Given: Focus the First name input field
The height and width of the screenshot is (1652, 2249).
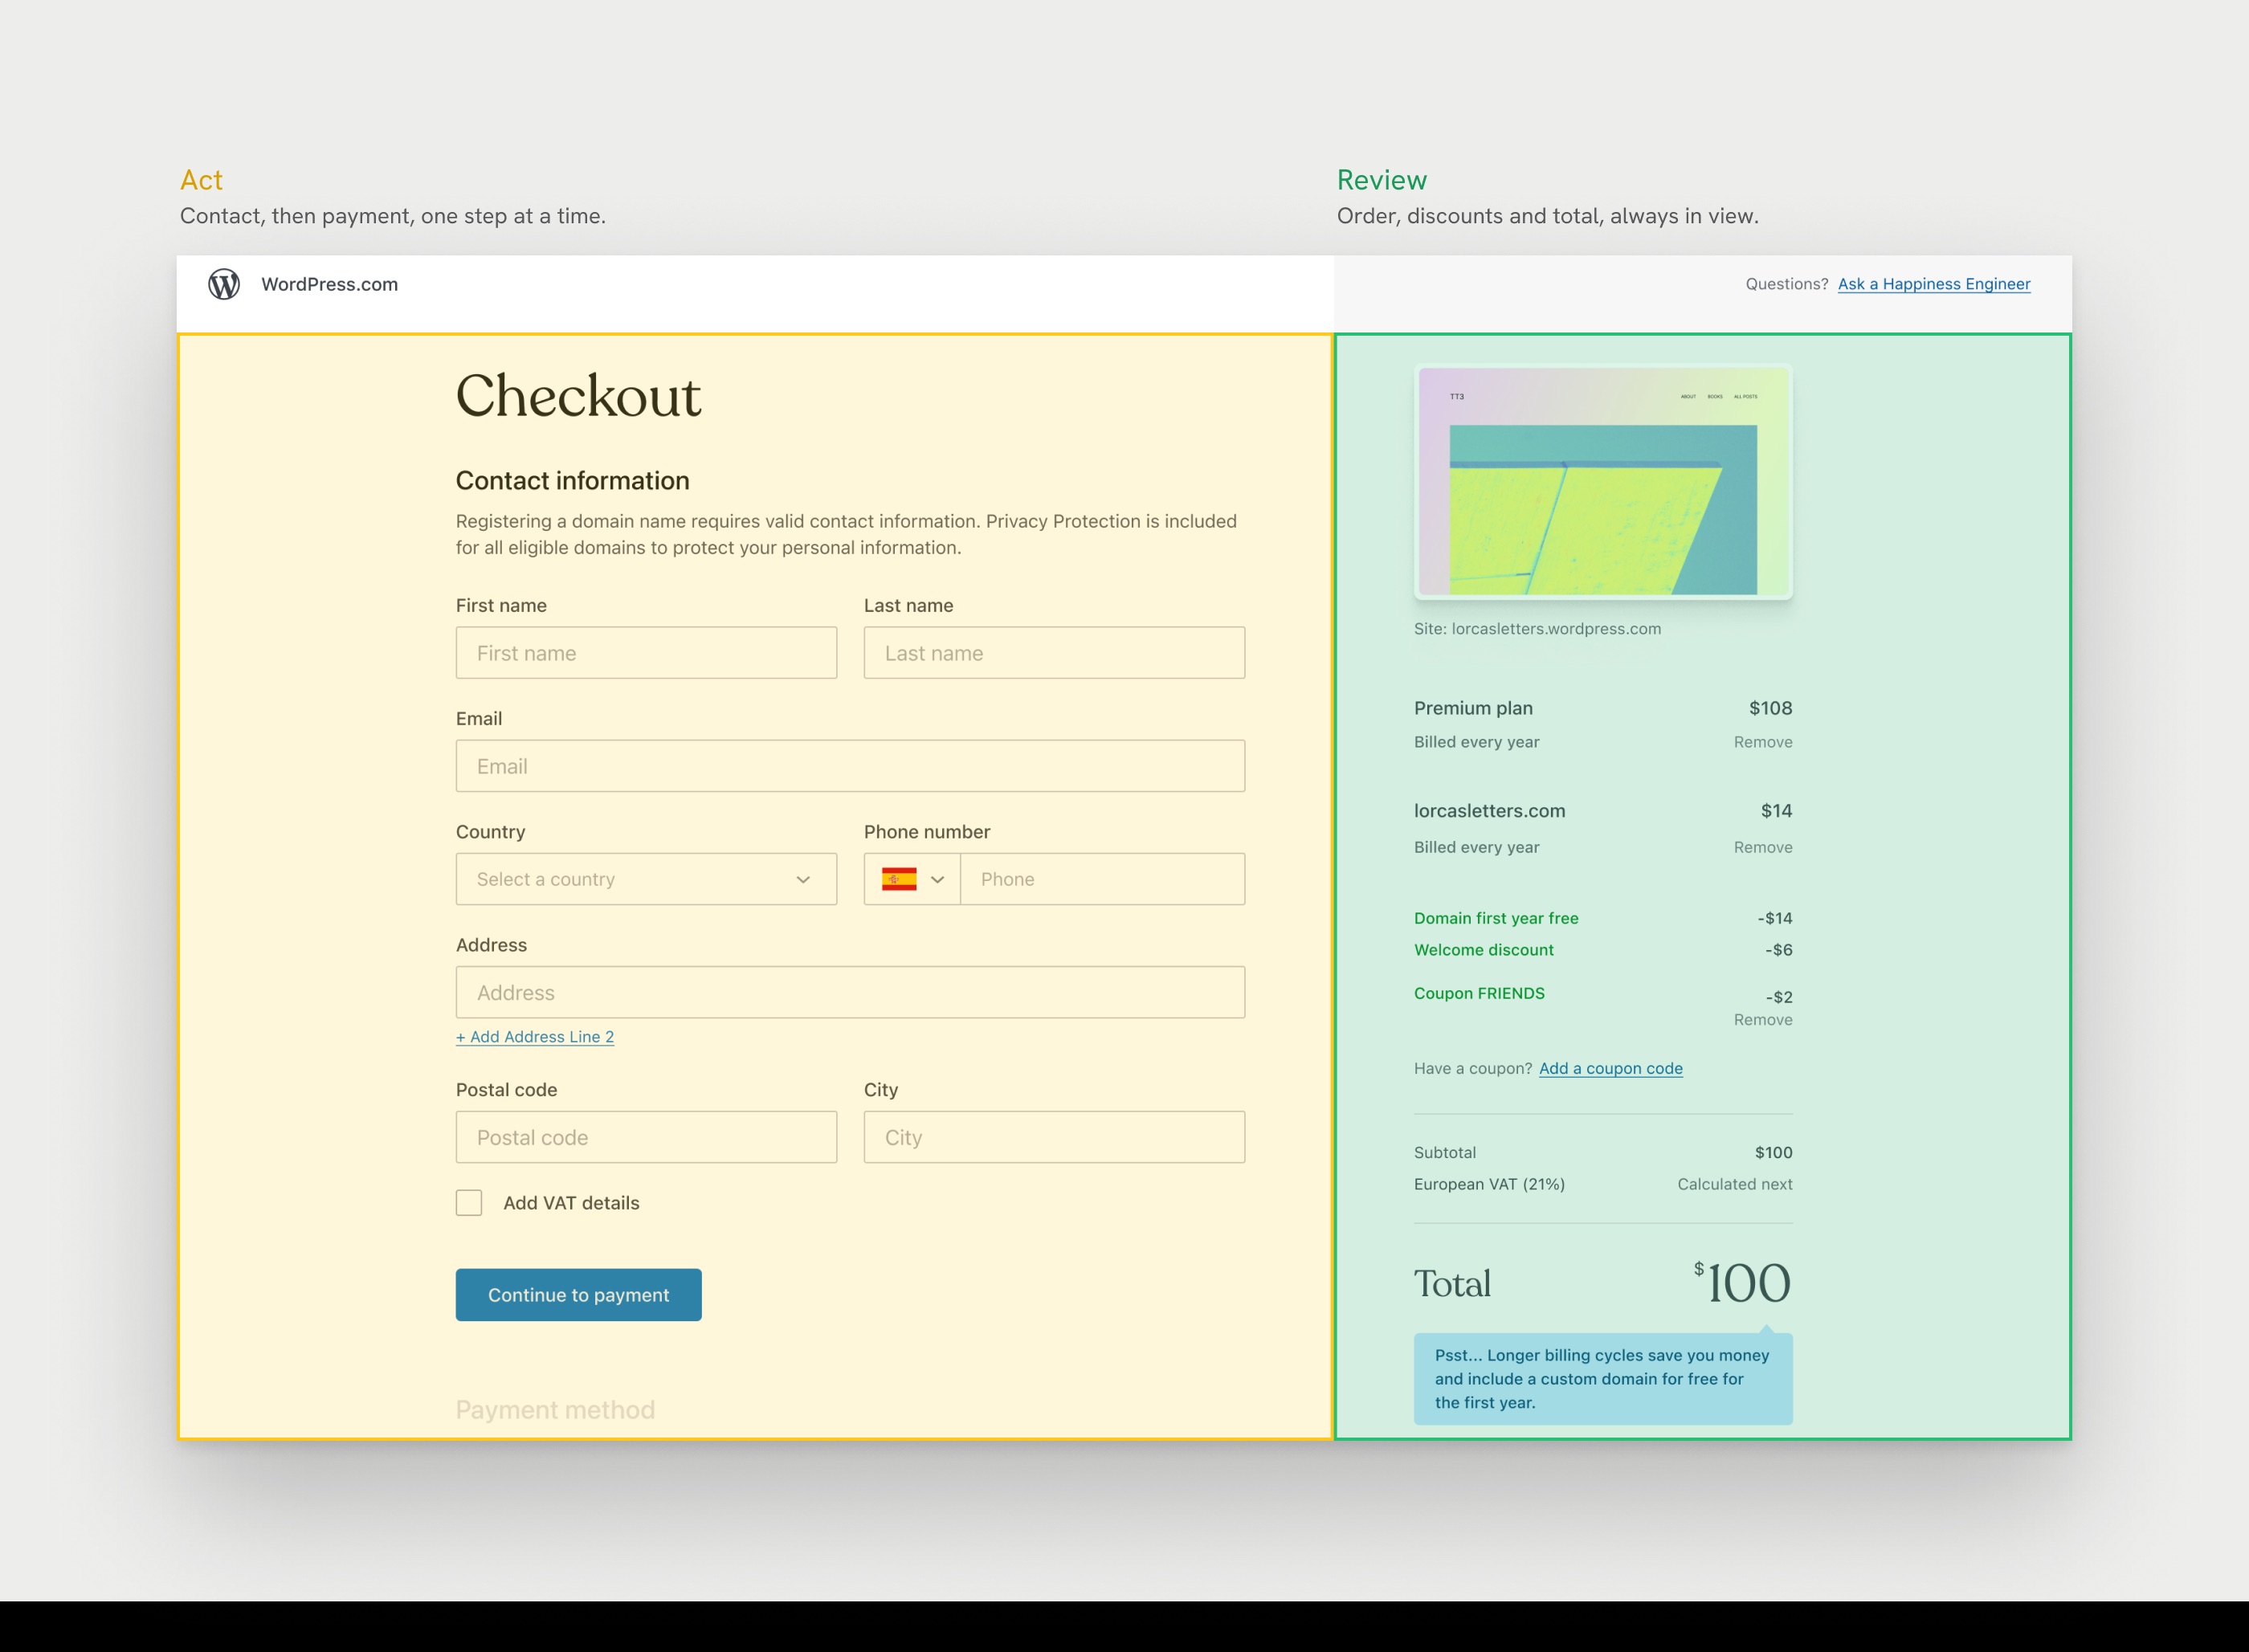Looking at the screenshot, I should 646,653.
